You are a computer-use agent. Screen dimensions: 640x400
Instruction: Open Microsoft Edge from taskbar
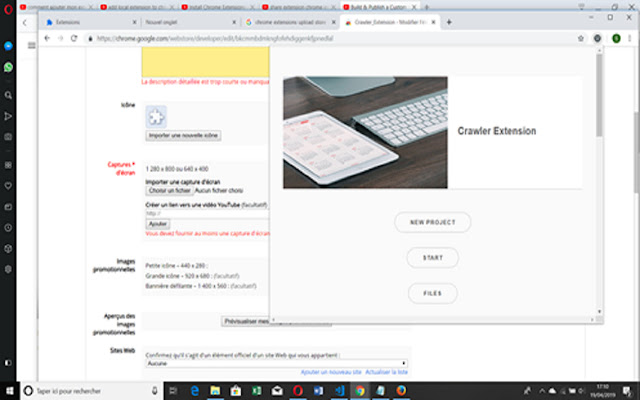(x=195, y=391)
